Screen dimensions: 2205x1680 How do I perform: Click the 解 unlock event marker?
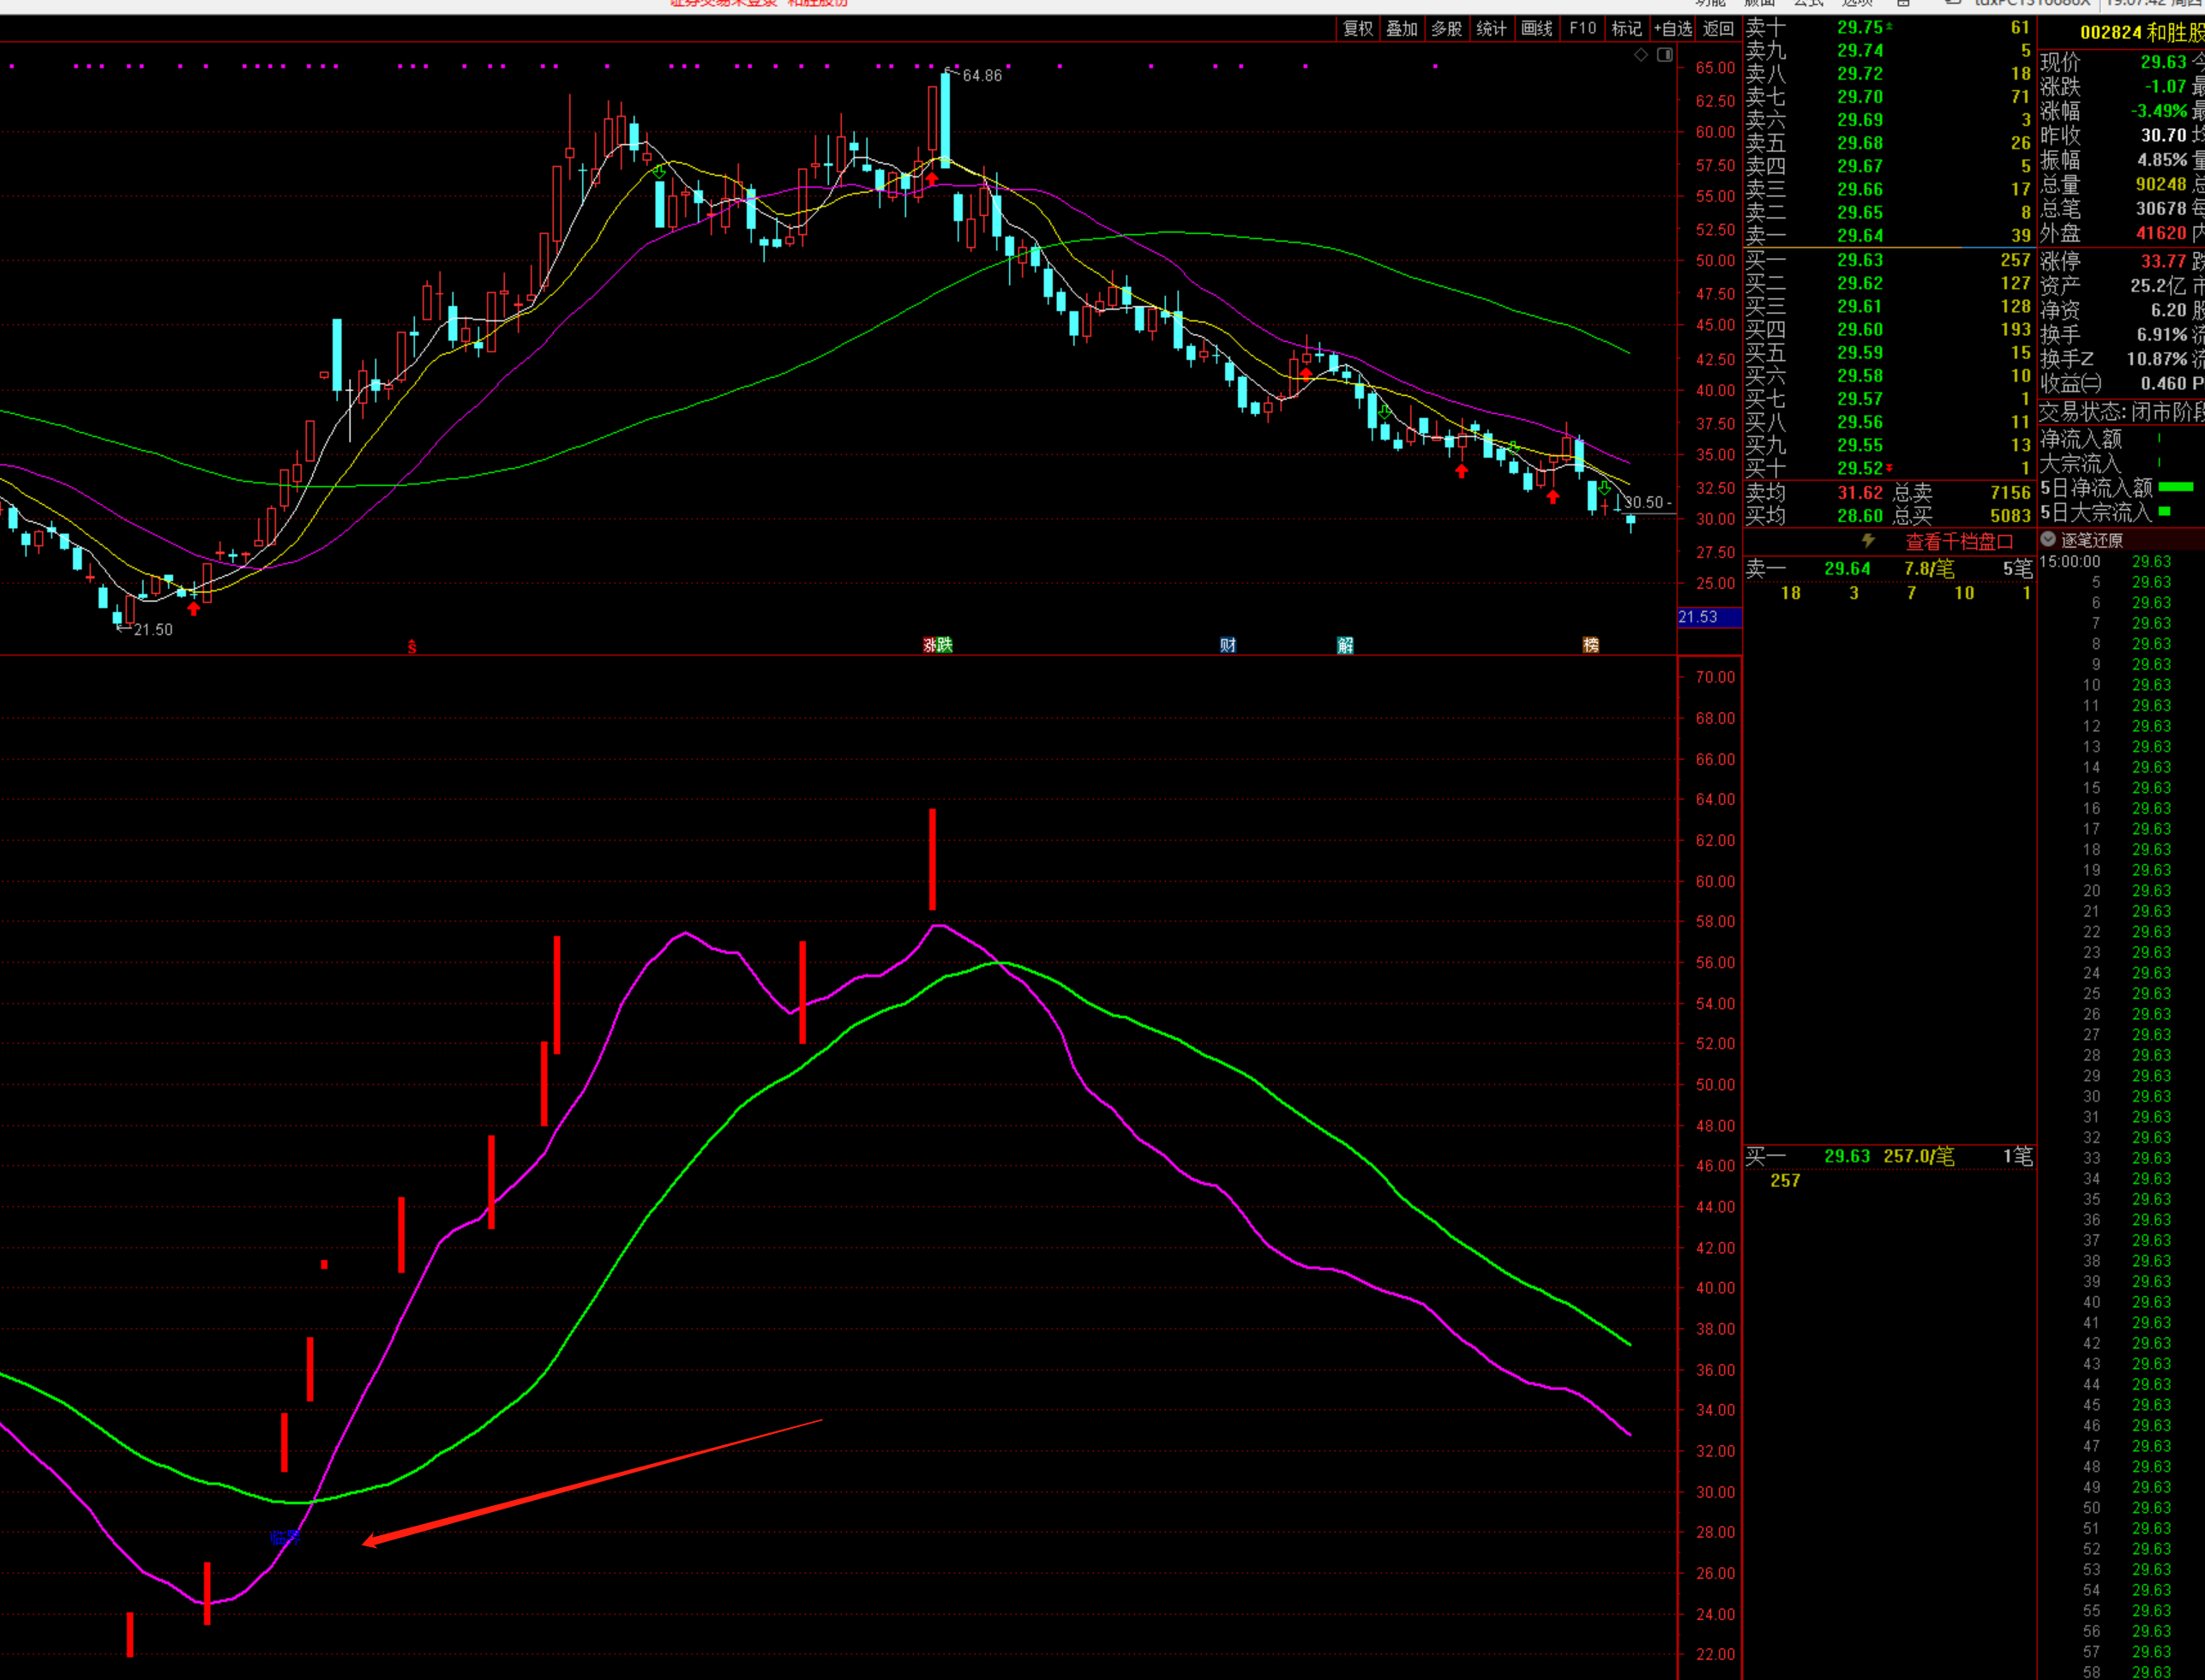point(1345,645)
